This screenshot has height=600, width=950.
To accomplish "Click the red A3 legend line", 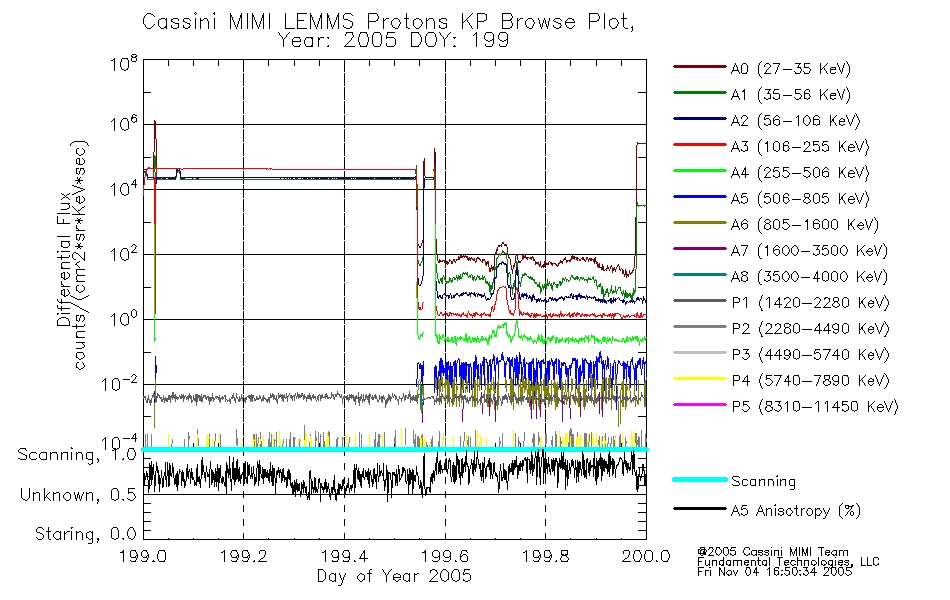I will click(699, 145).
